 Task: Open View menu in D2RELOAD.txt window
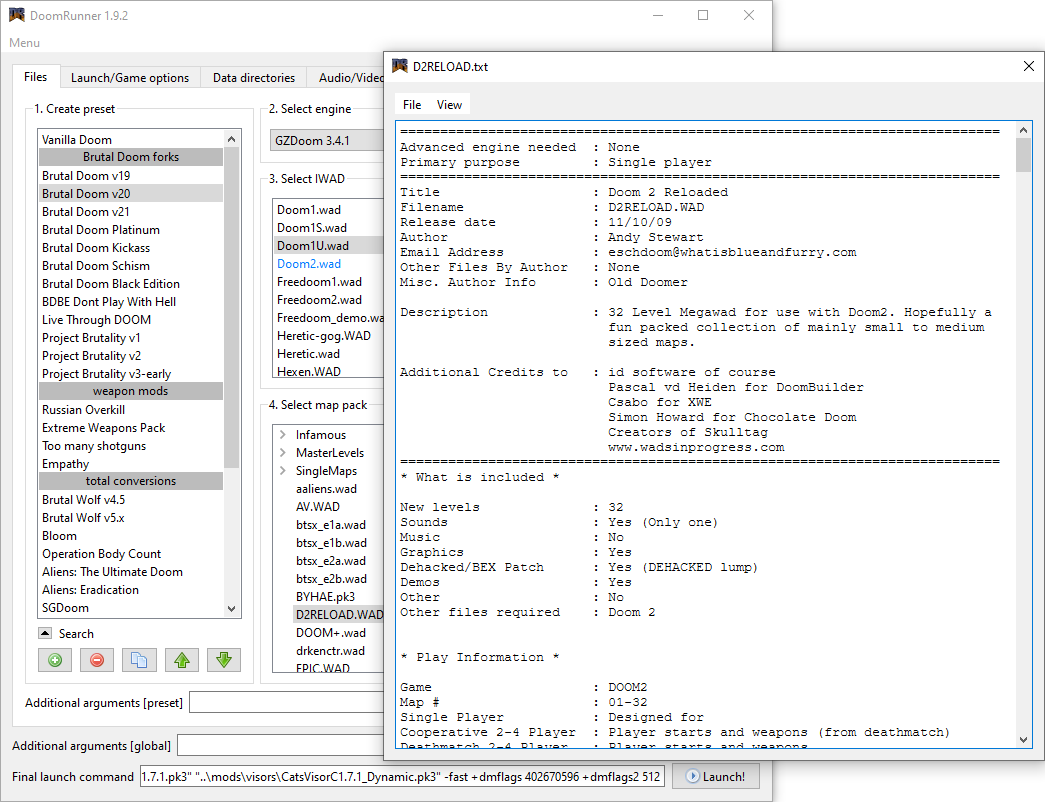tap(449, 105)
